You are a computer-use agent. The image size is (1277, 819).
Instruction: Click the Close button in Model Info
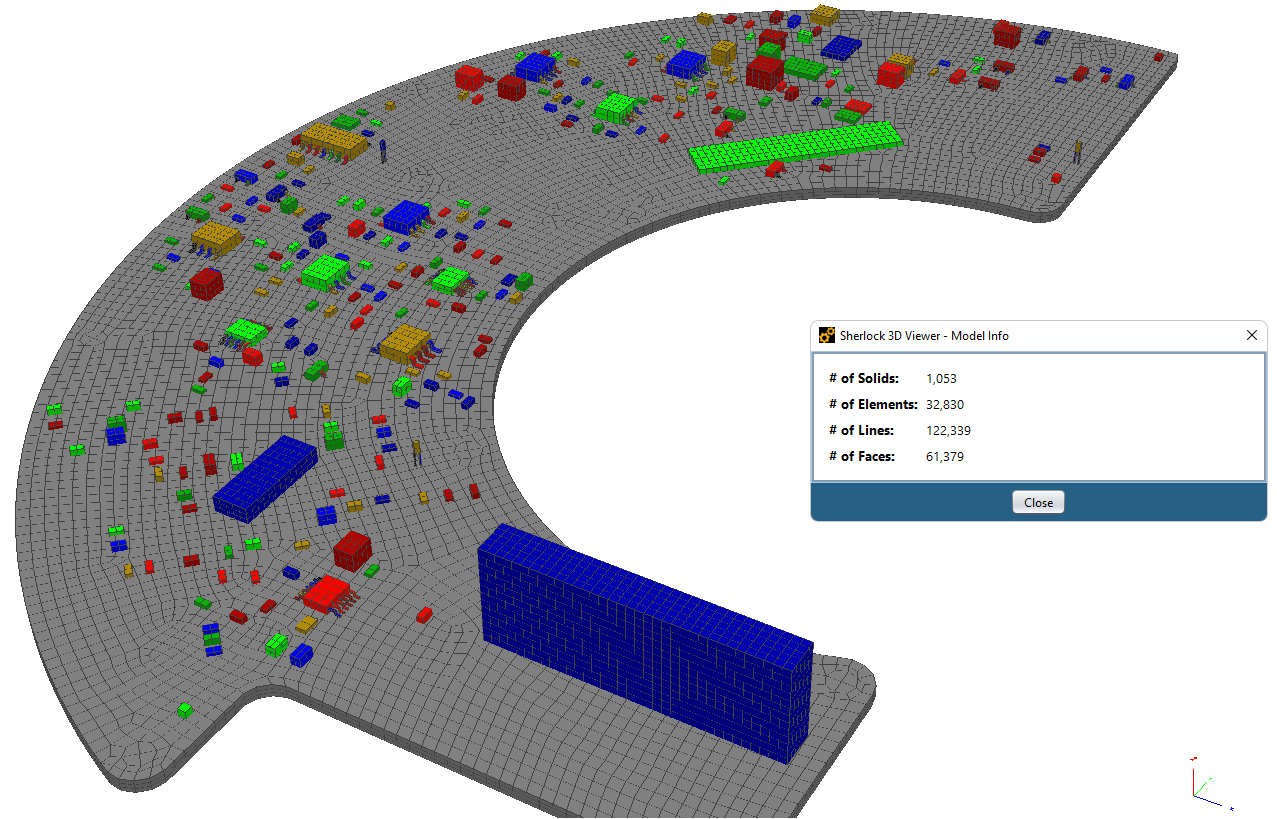tap(1038, 502)
